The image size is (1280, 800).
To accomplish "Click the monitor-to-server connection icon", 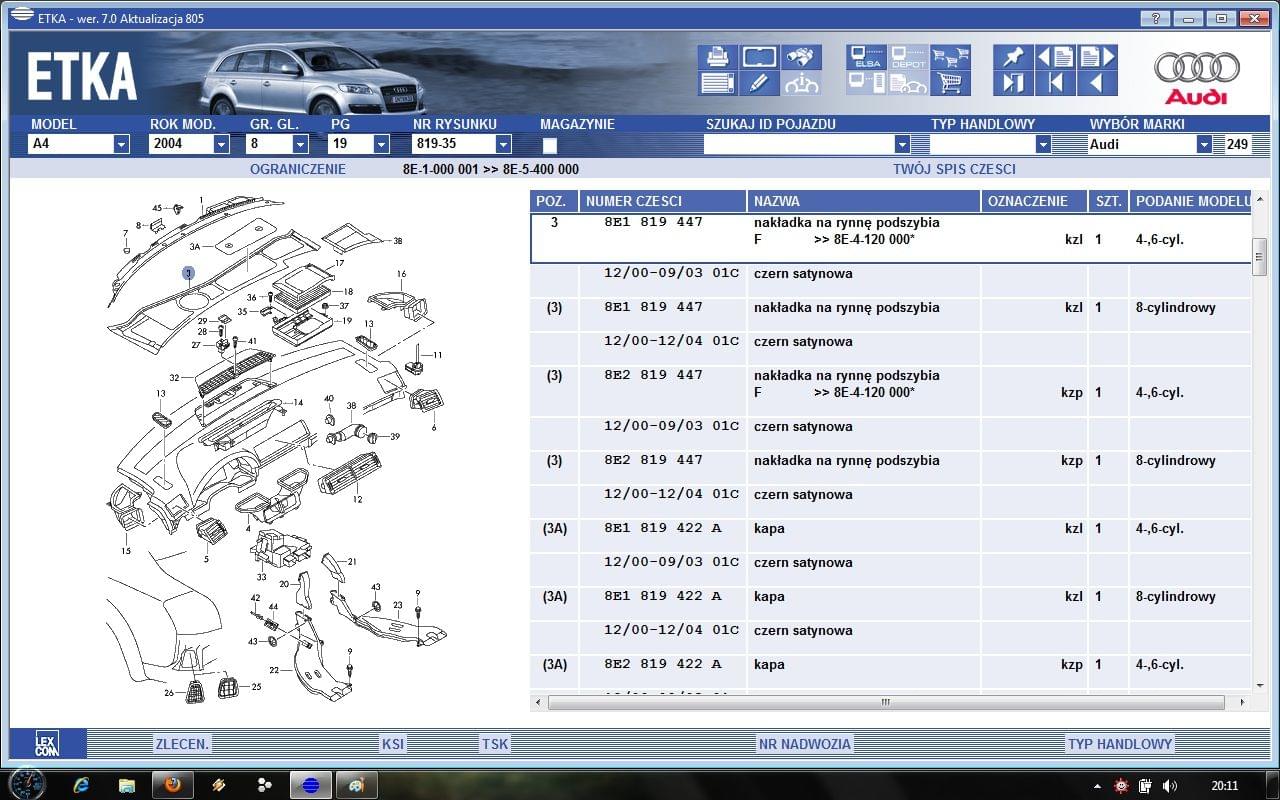I will point(866,83).
